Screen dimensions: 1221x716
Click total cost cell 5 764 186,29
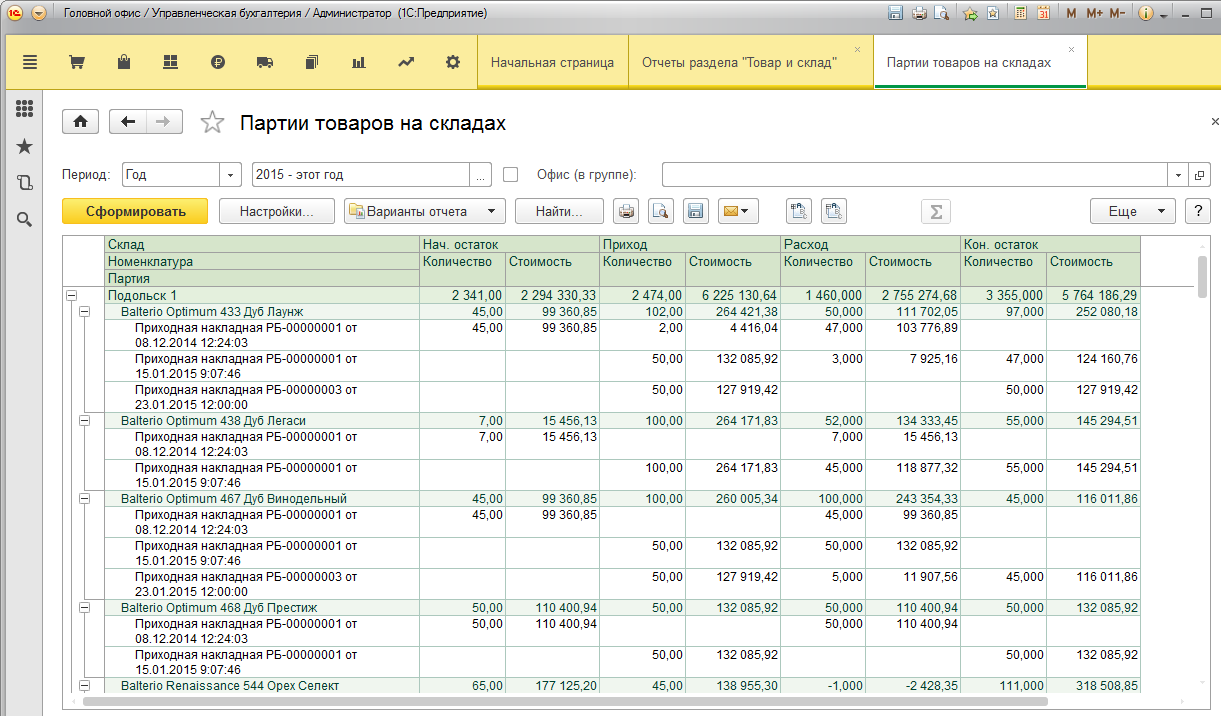pyautogui.click(x=1093, y=296)
